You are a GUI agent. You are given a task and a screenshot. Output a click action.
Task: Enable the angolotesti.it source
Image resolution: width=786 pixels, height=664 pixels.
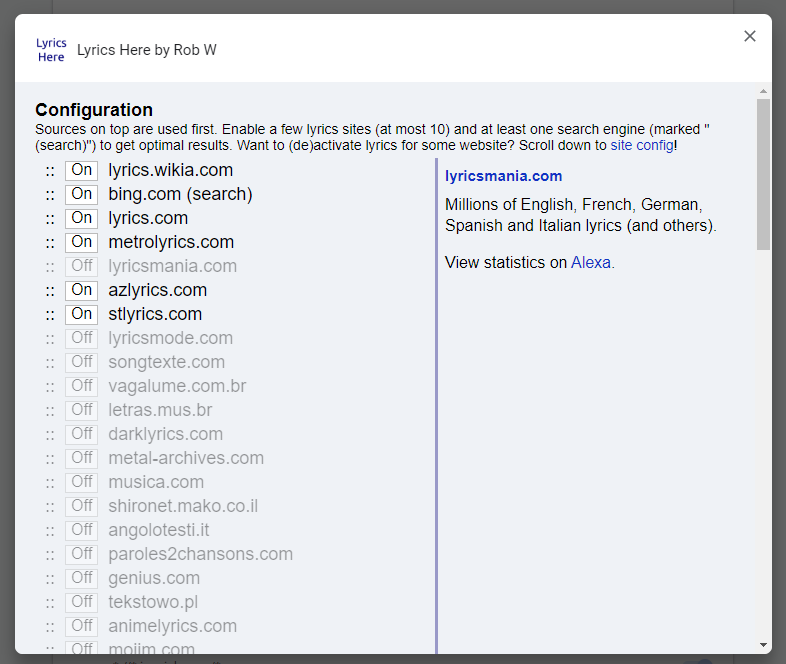(81, 530)
